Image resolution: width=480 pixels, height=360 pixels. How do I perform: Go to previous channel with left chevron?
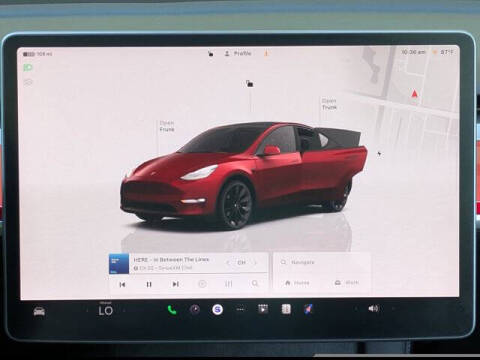(x=228, y=263)
